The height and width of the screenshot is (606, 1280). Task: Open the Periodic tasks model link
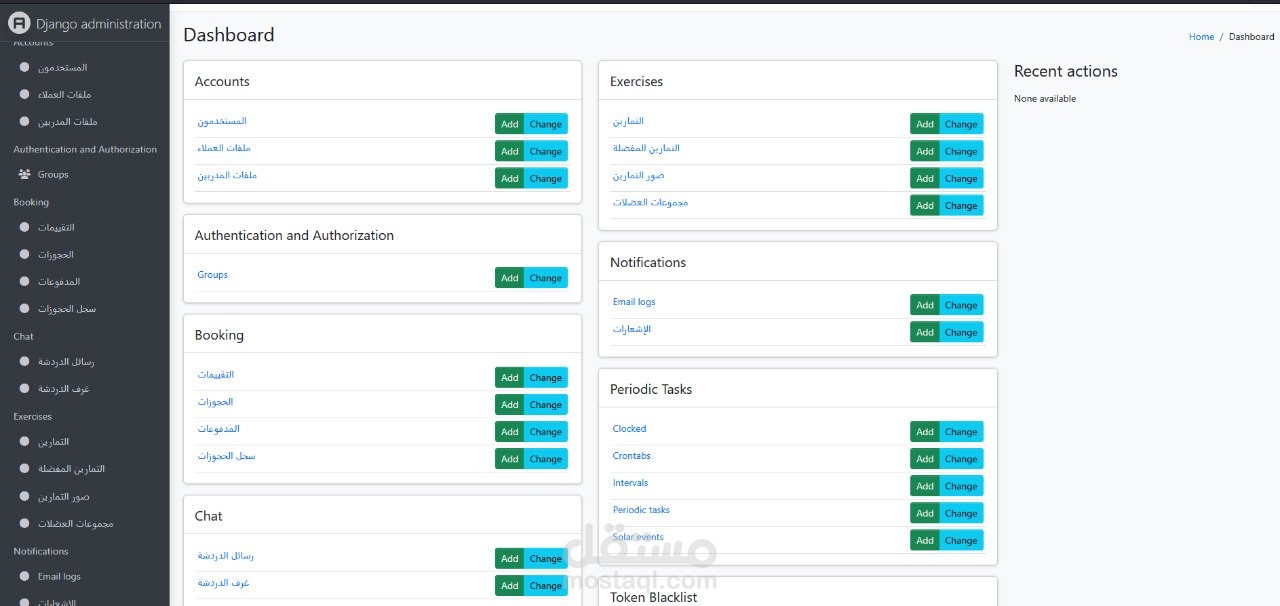coord(641,510)
